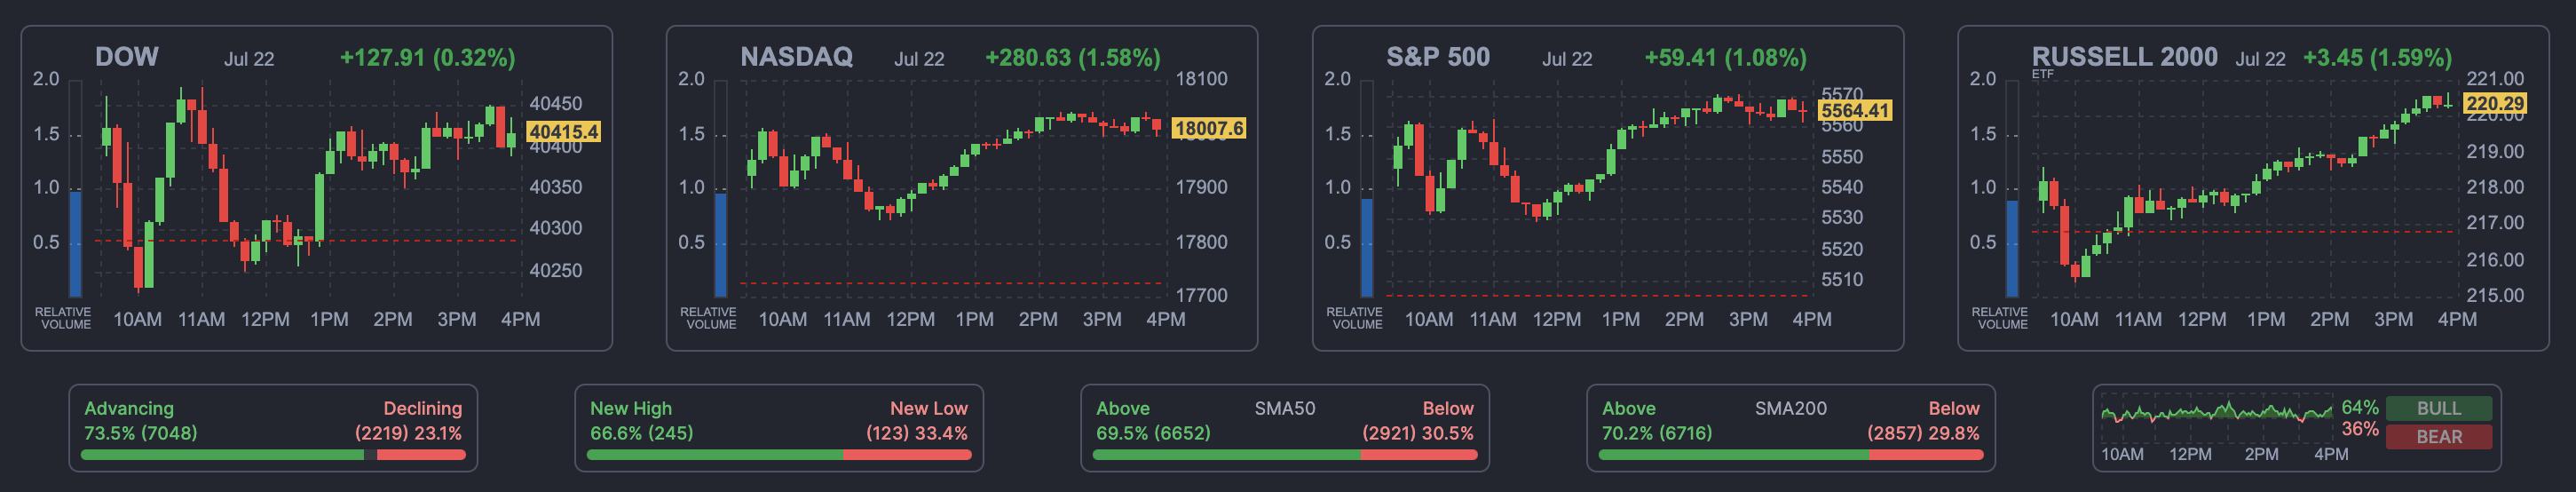This screenshot has width=2576, height=492.
Task: Click DOW RELATIVE VOLUME label
Action: point(63,318)
